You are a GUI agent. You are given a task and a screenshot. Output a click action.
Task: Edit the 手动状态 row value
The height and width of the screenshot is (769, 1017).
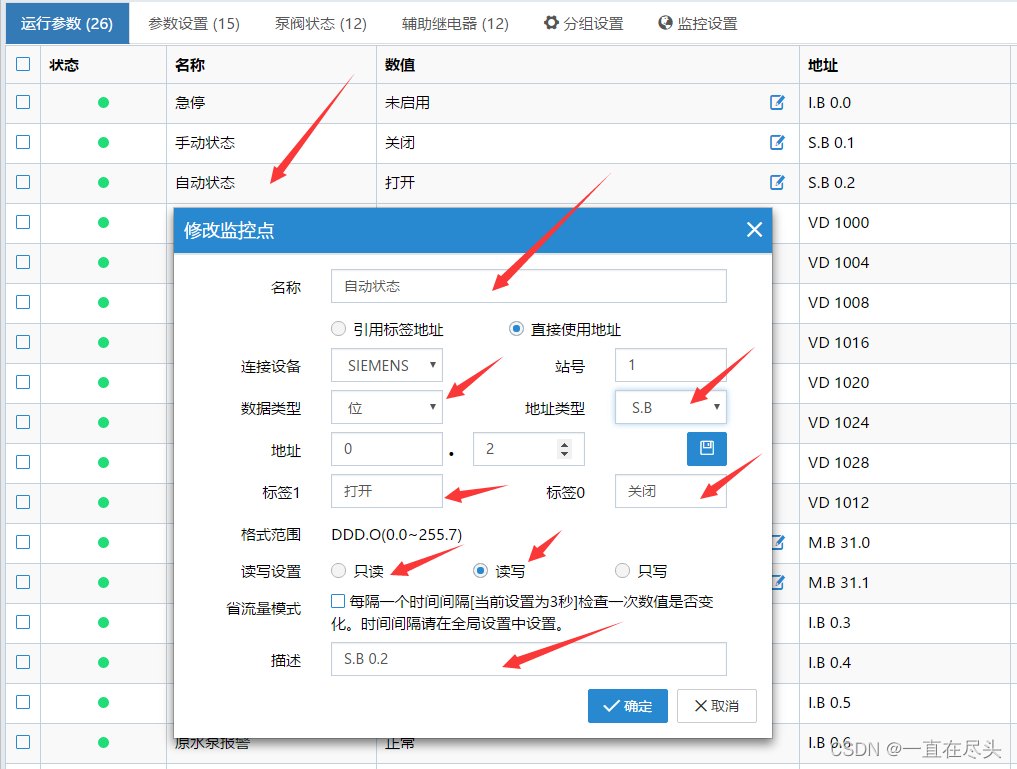(x=777, y=143)
